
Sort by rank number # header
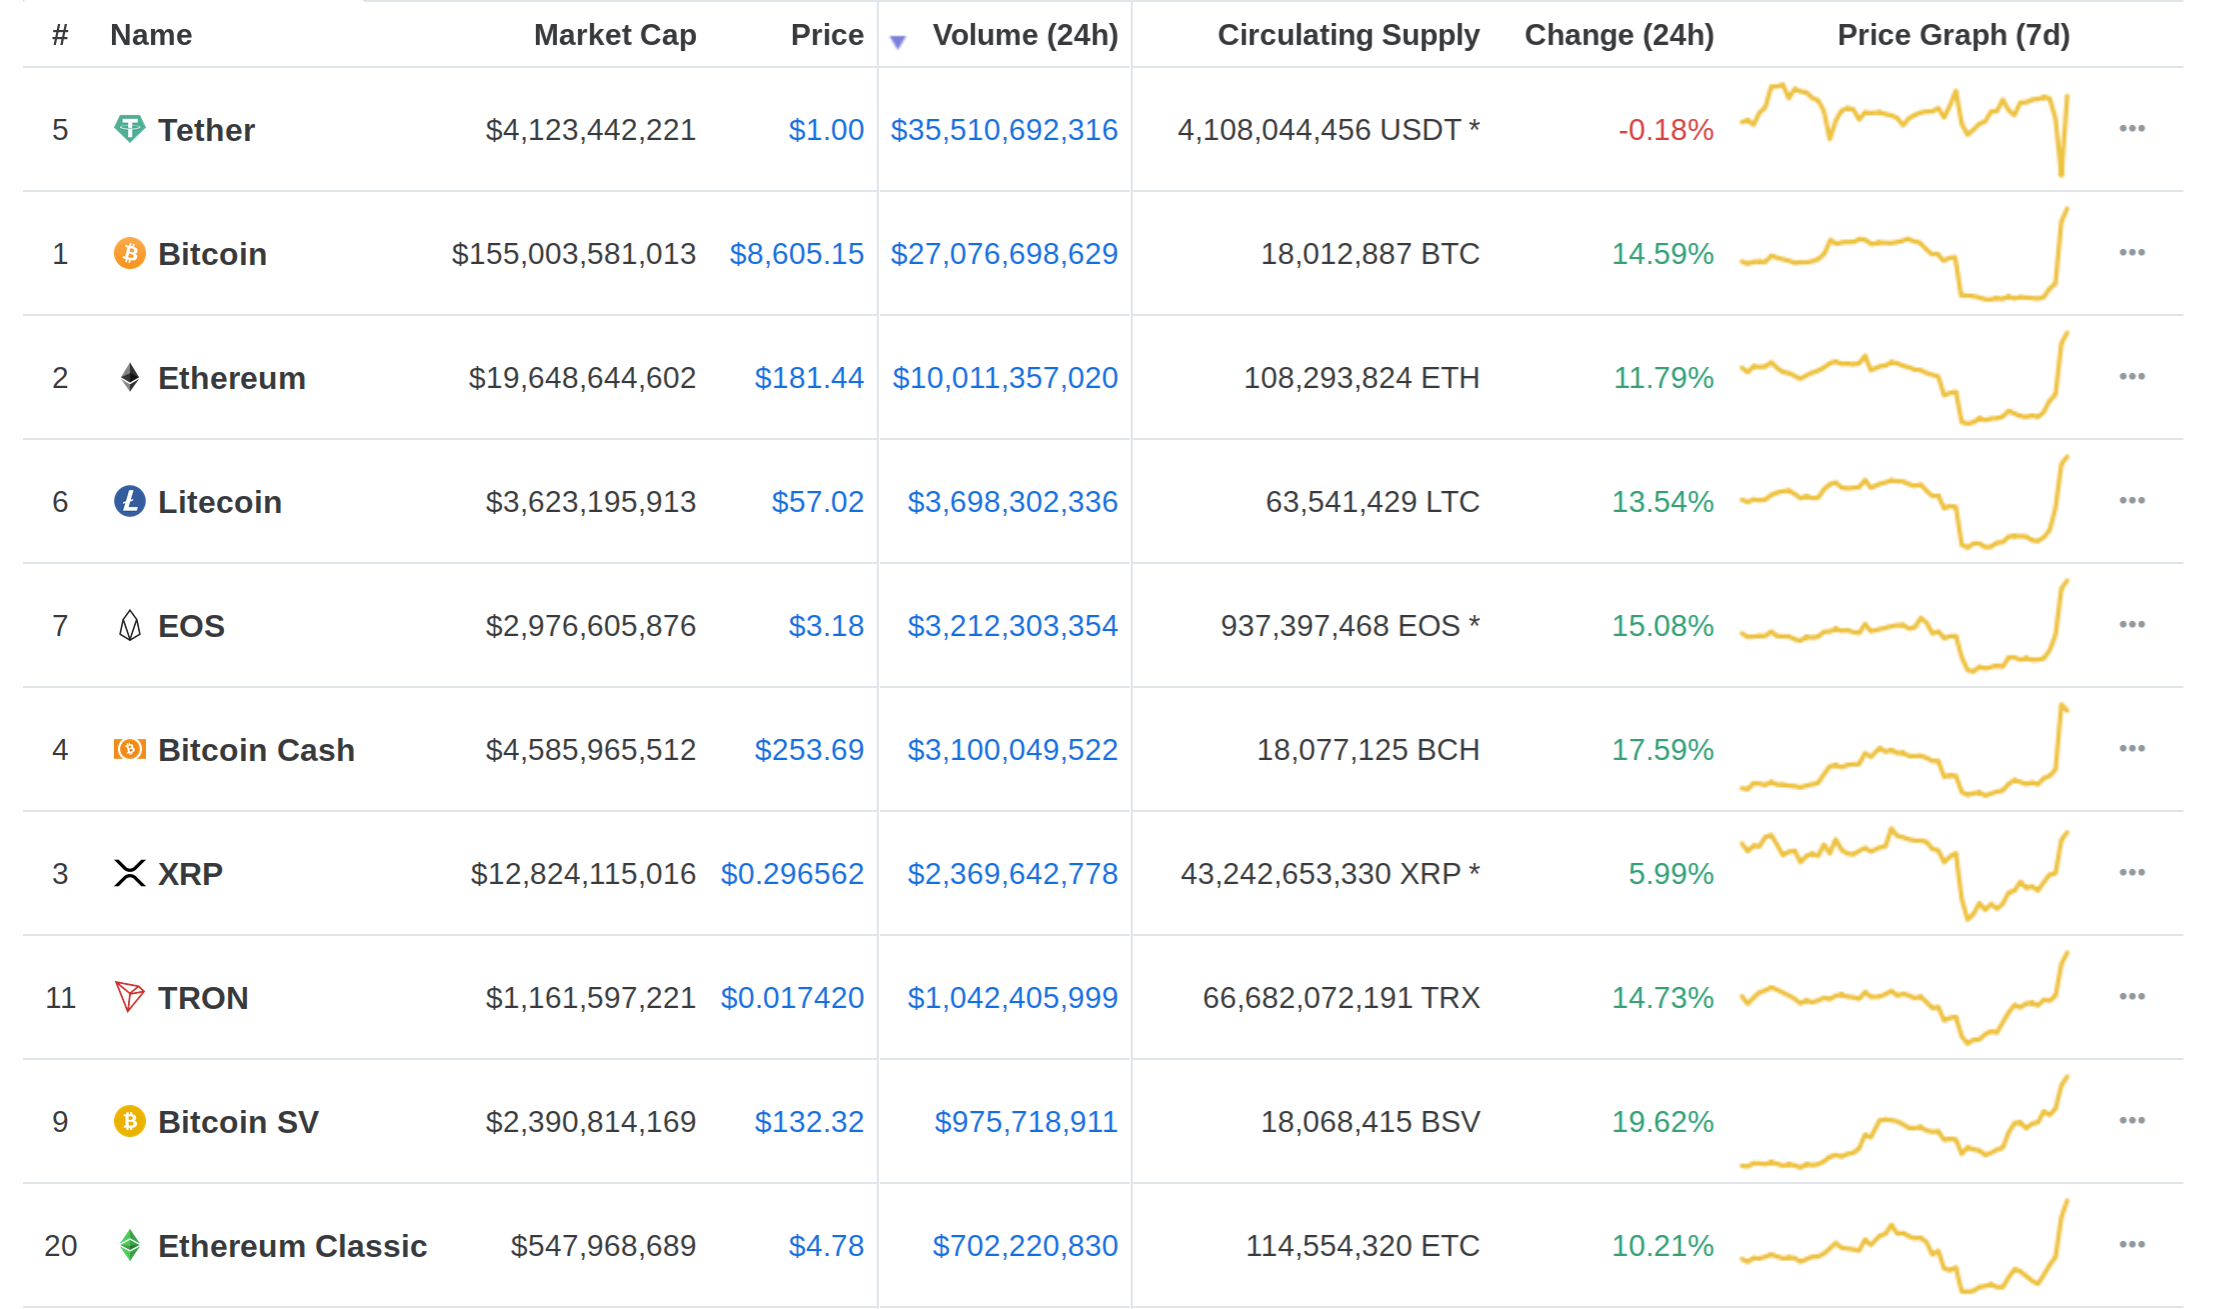point(60,35)
